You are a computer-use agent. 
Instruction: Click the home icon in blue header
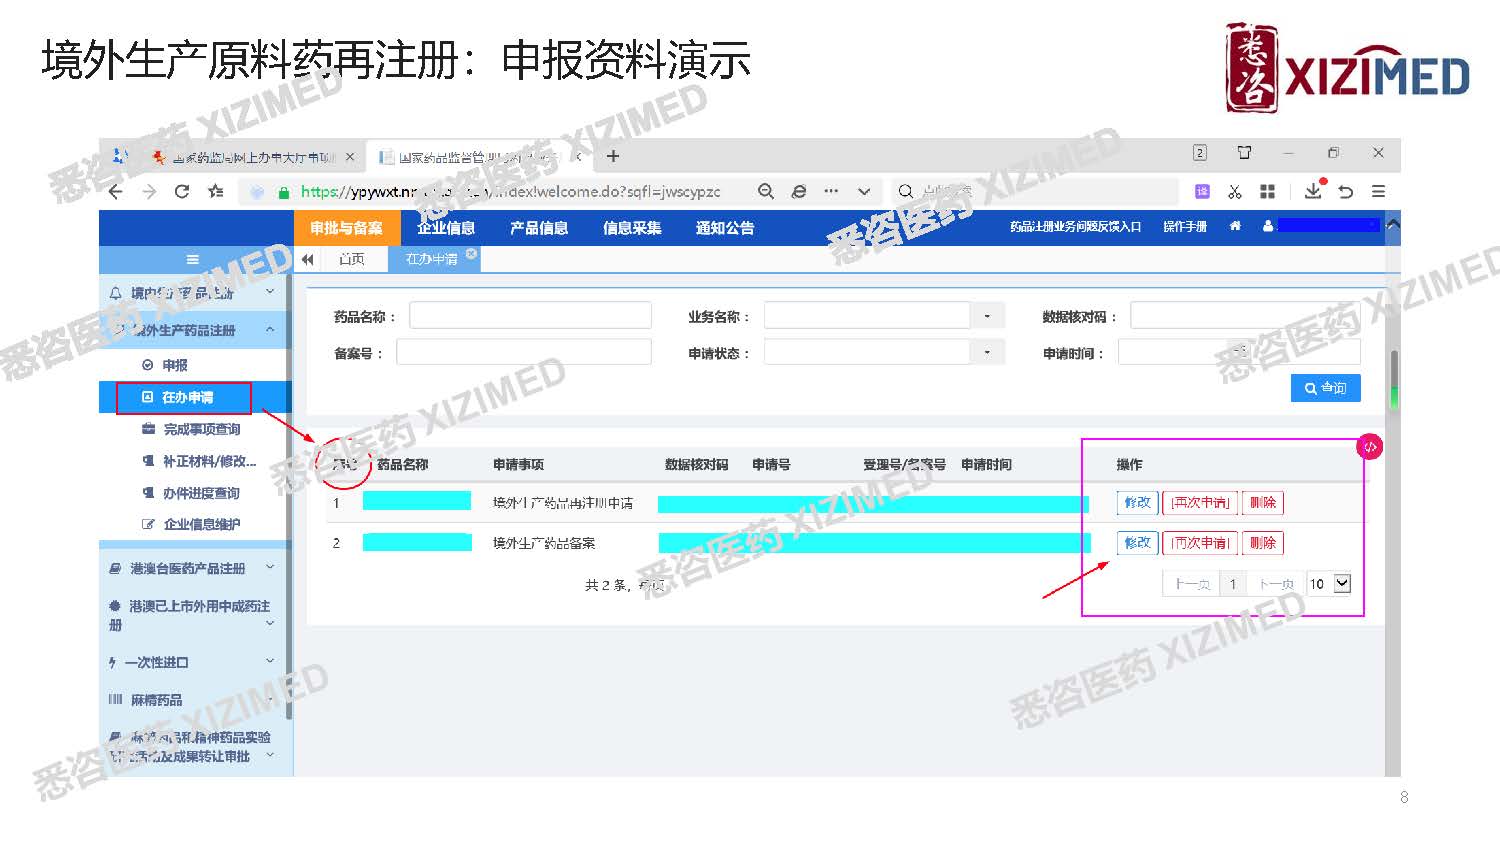coord(1235,227)
